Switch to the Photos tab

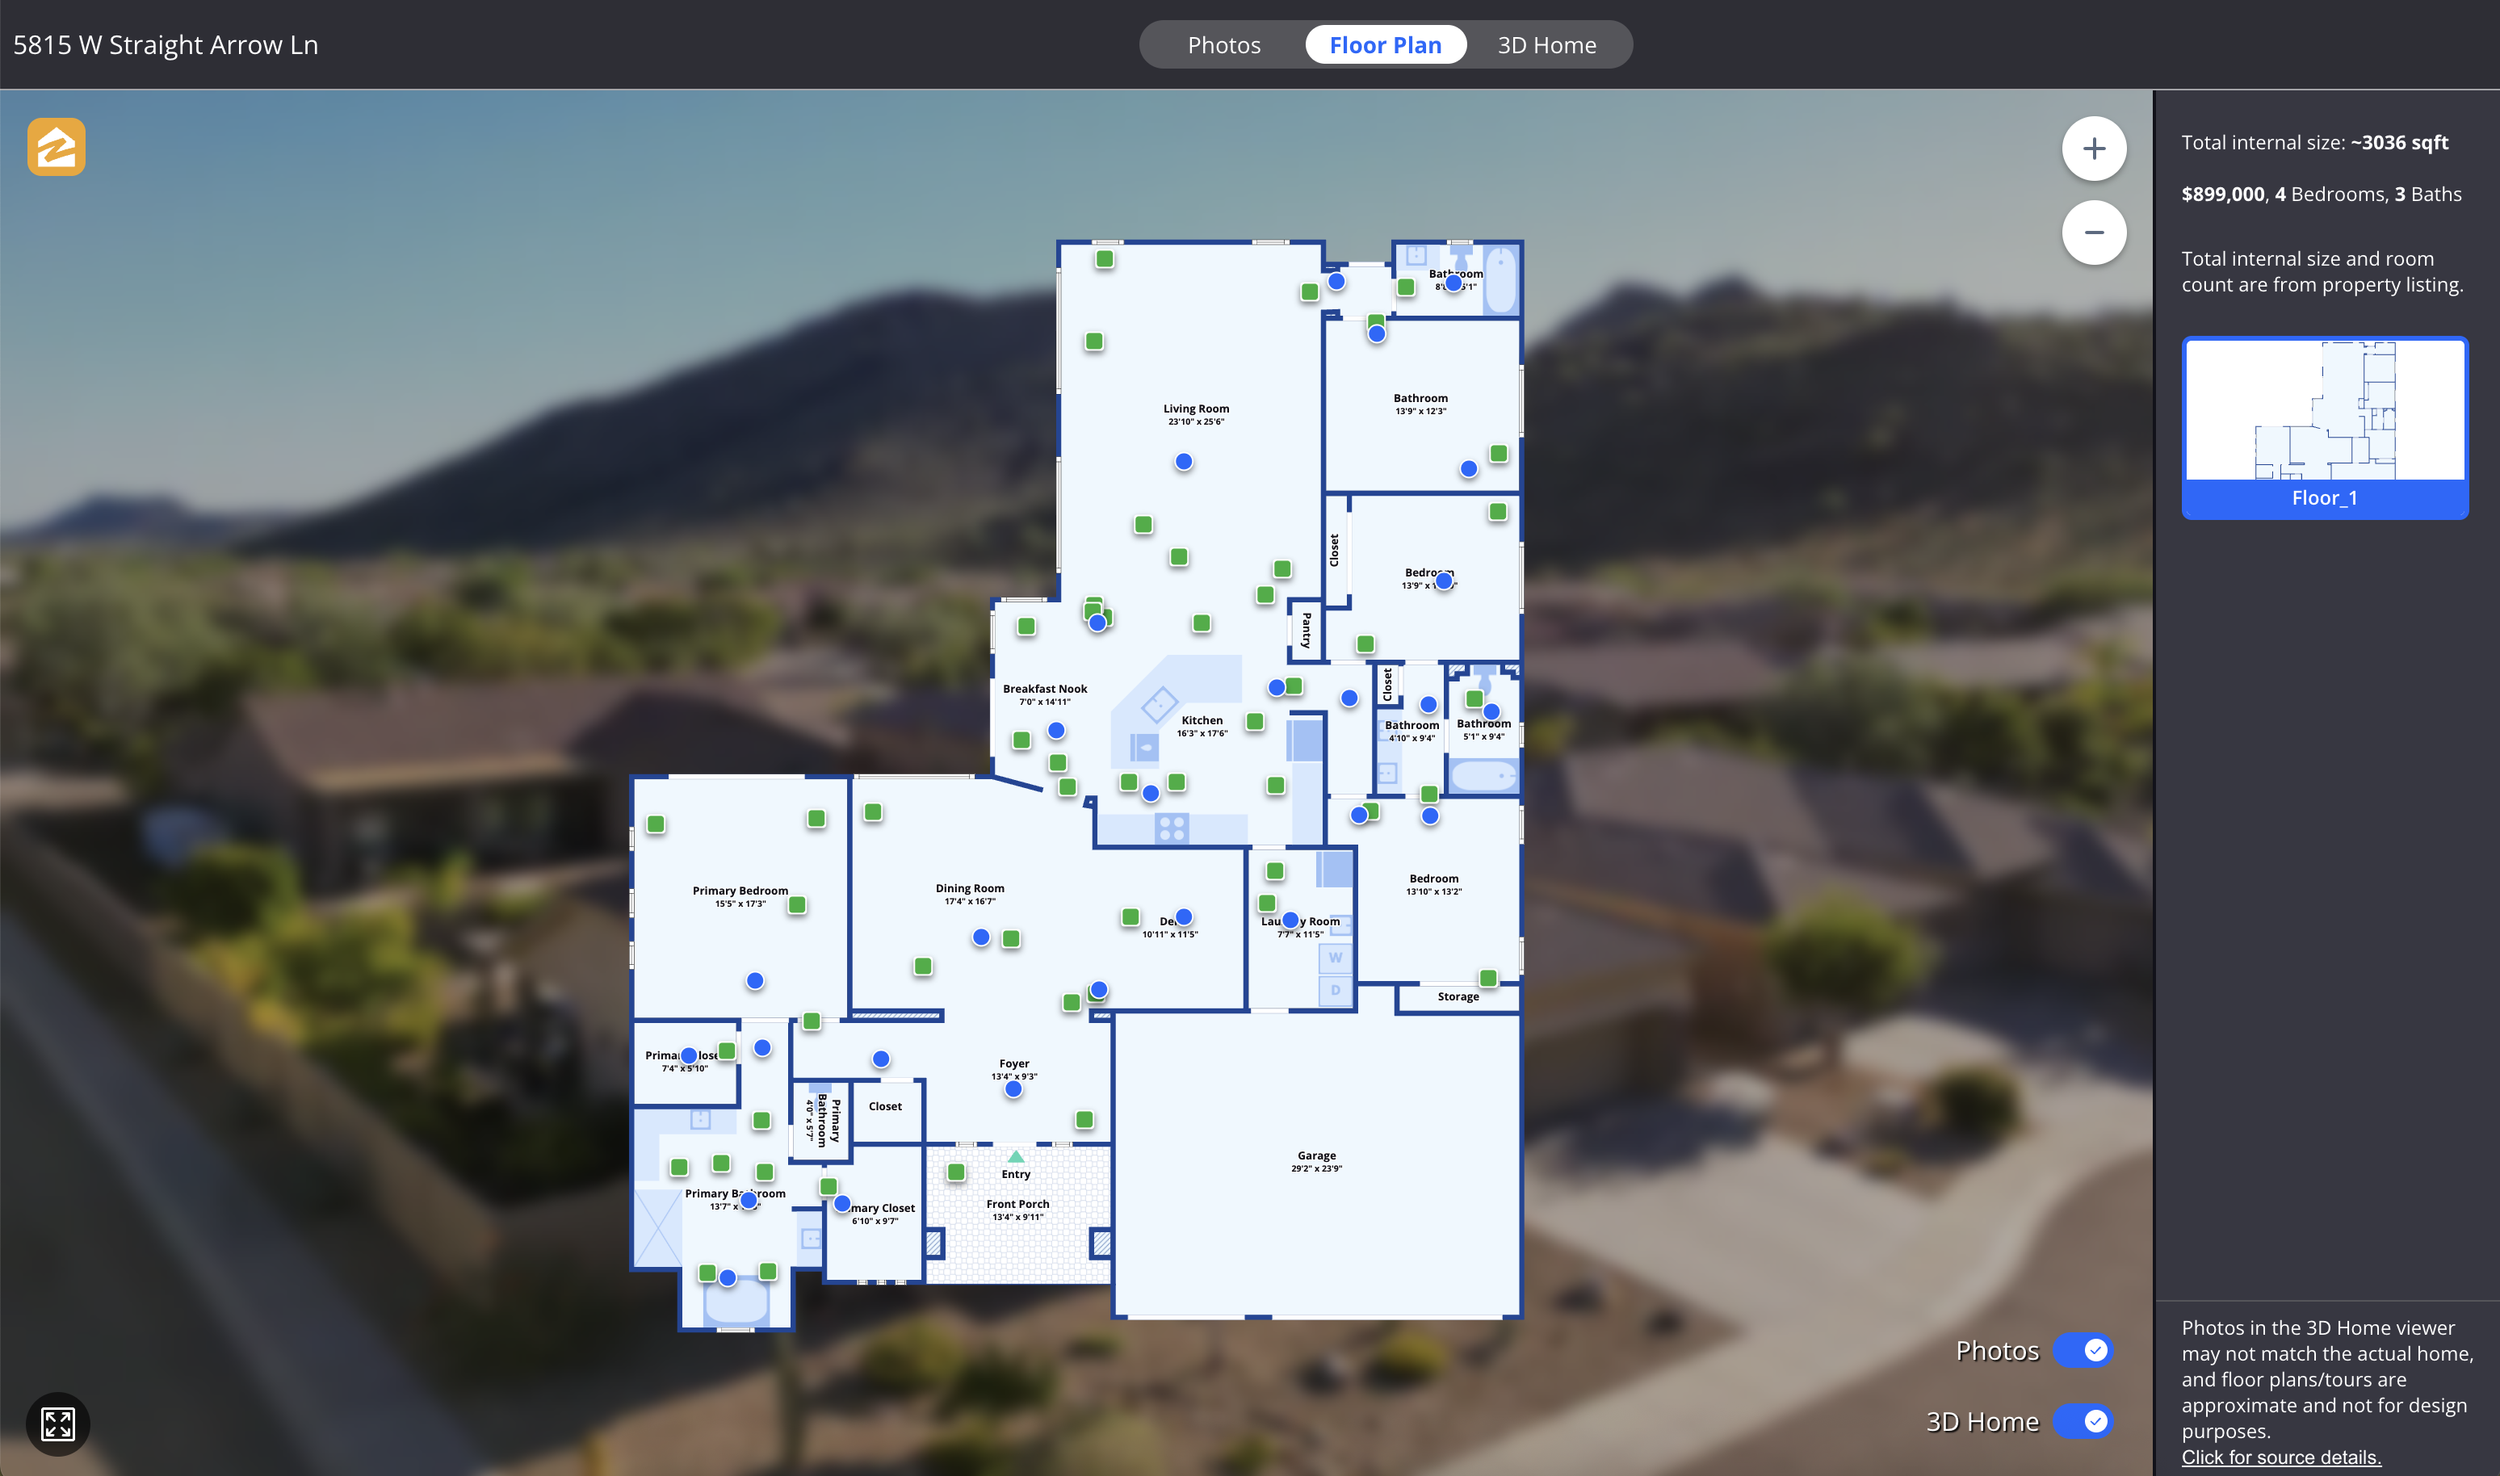tap(1223, 45)
